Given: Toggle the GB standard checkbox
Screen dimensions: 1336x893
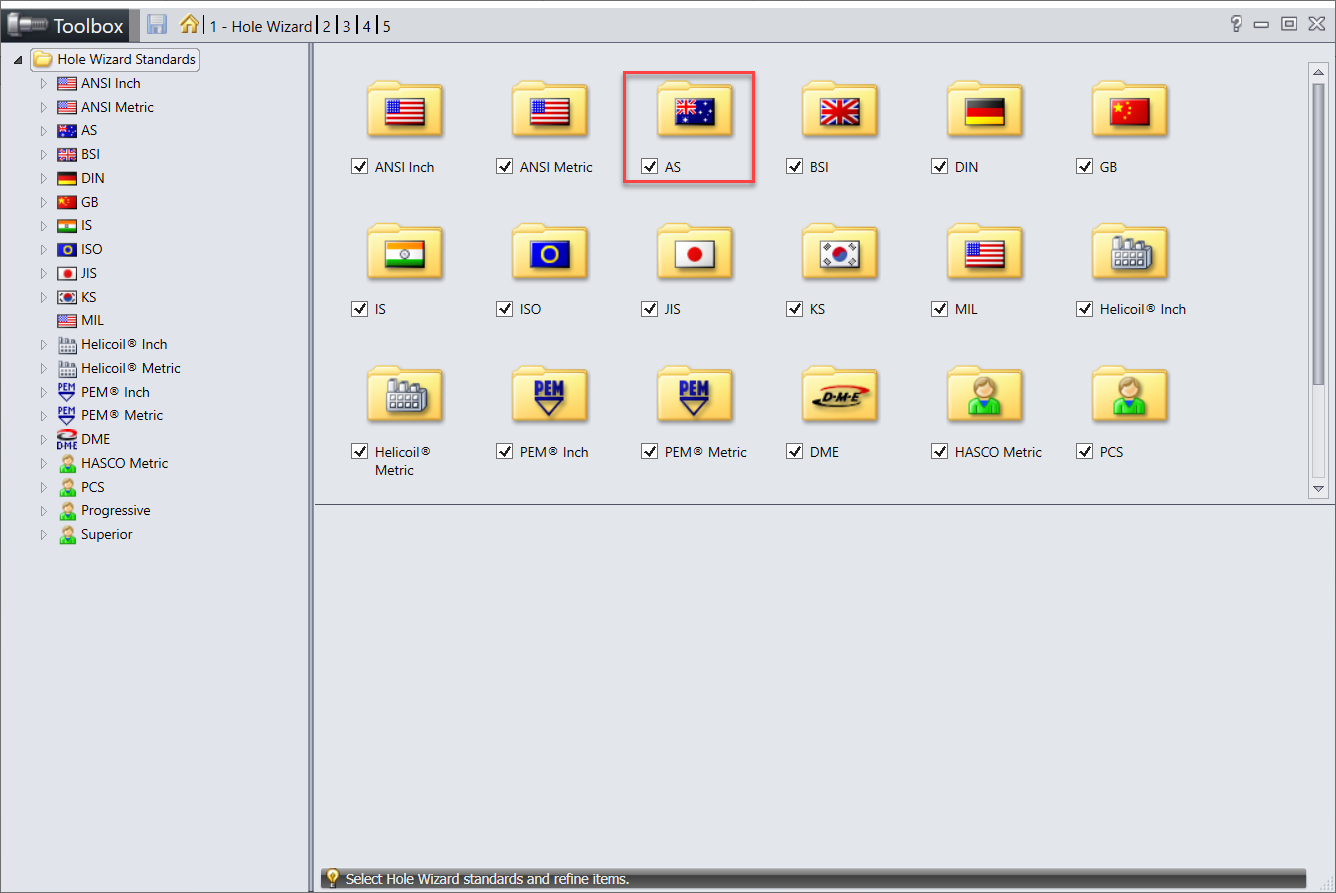Looking at the screenshot, I should coord(1084,167).
